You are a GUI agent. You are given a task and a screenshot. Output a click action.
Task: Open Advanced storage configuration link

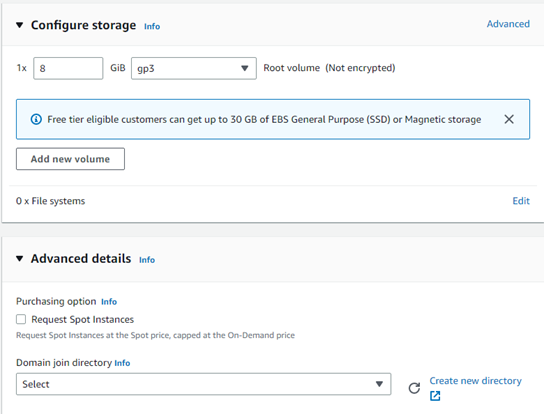pyautogui.click(x=508, y=24)
